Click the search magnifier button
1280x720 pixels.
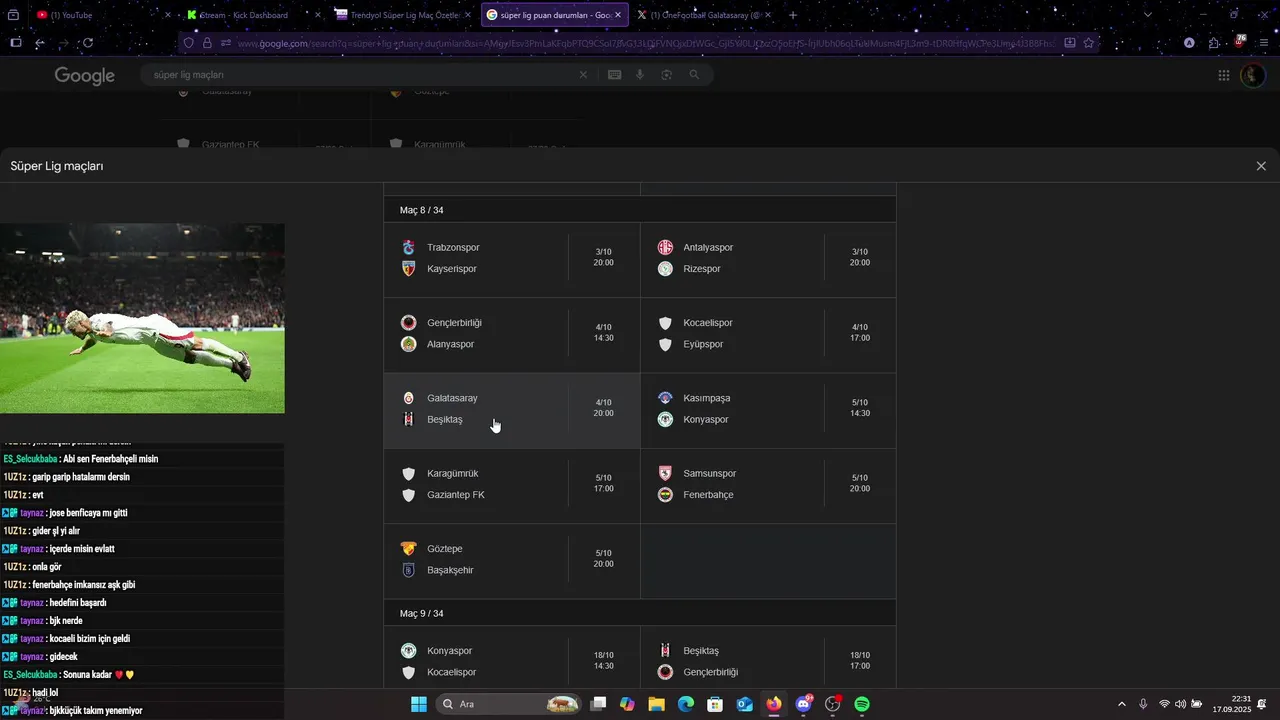pos(694,75)
